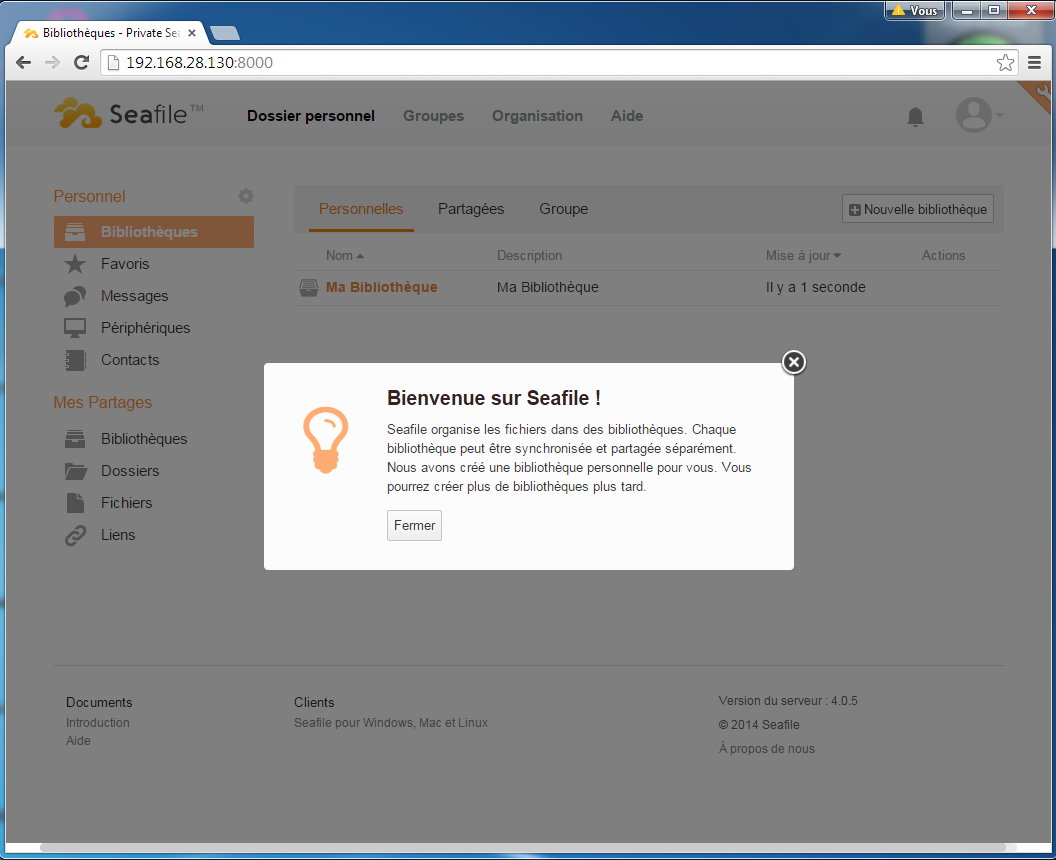Click Liens under Mes Partages
The width and height of the screenshot is (1056, 860).
[118, 535]
